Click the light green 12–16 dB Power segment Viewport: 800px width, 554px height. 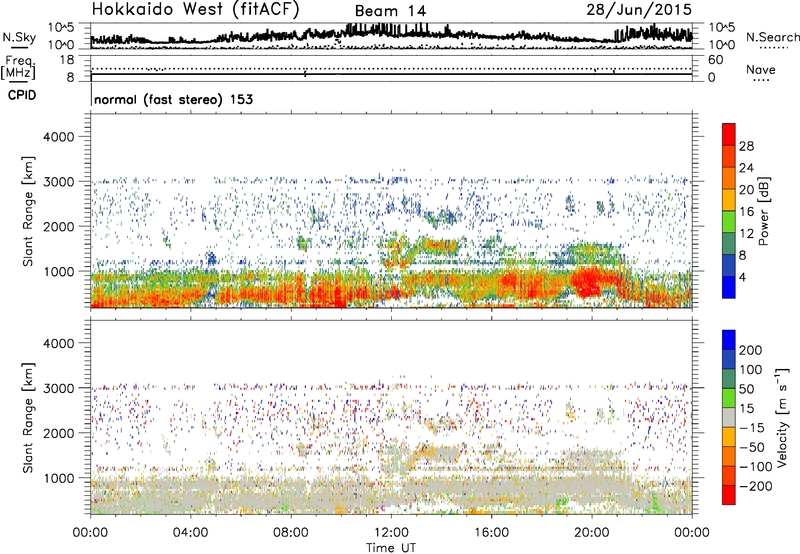tap(729, 222)
